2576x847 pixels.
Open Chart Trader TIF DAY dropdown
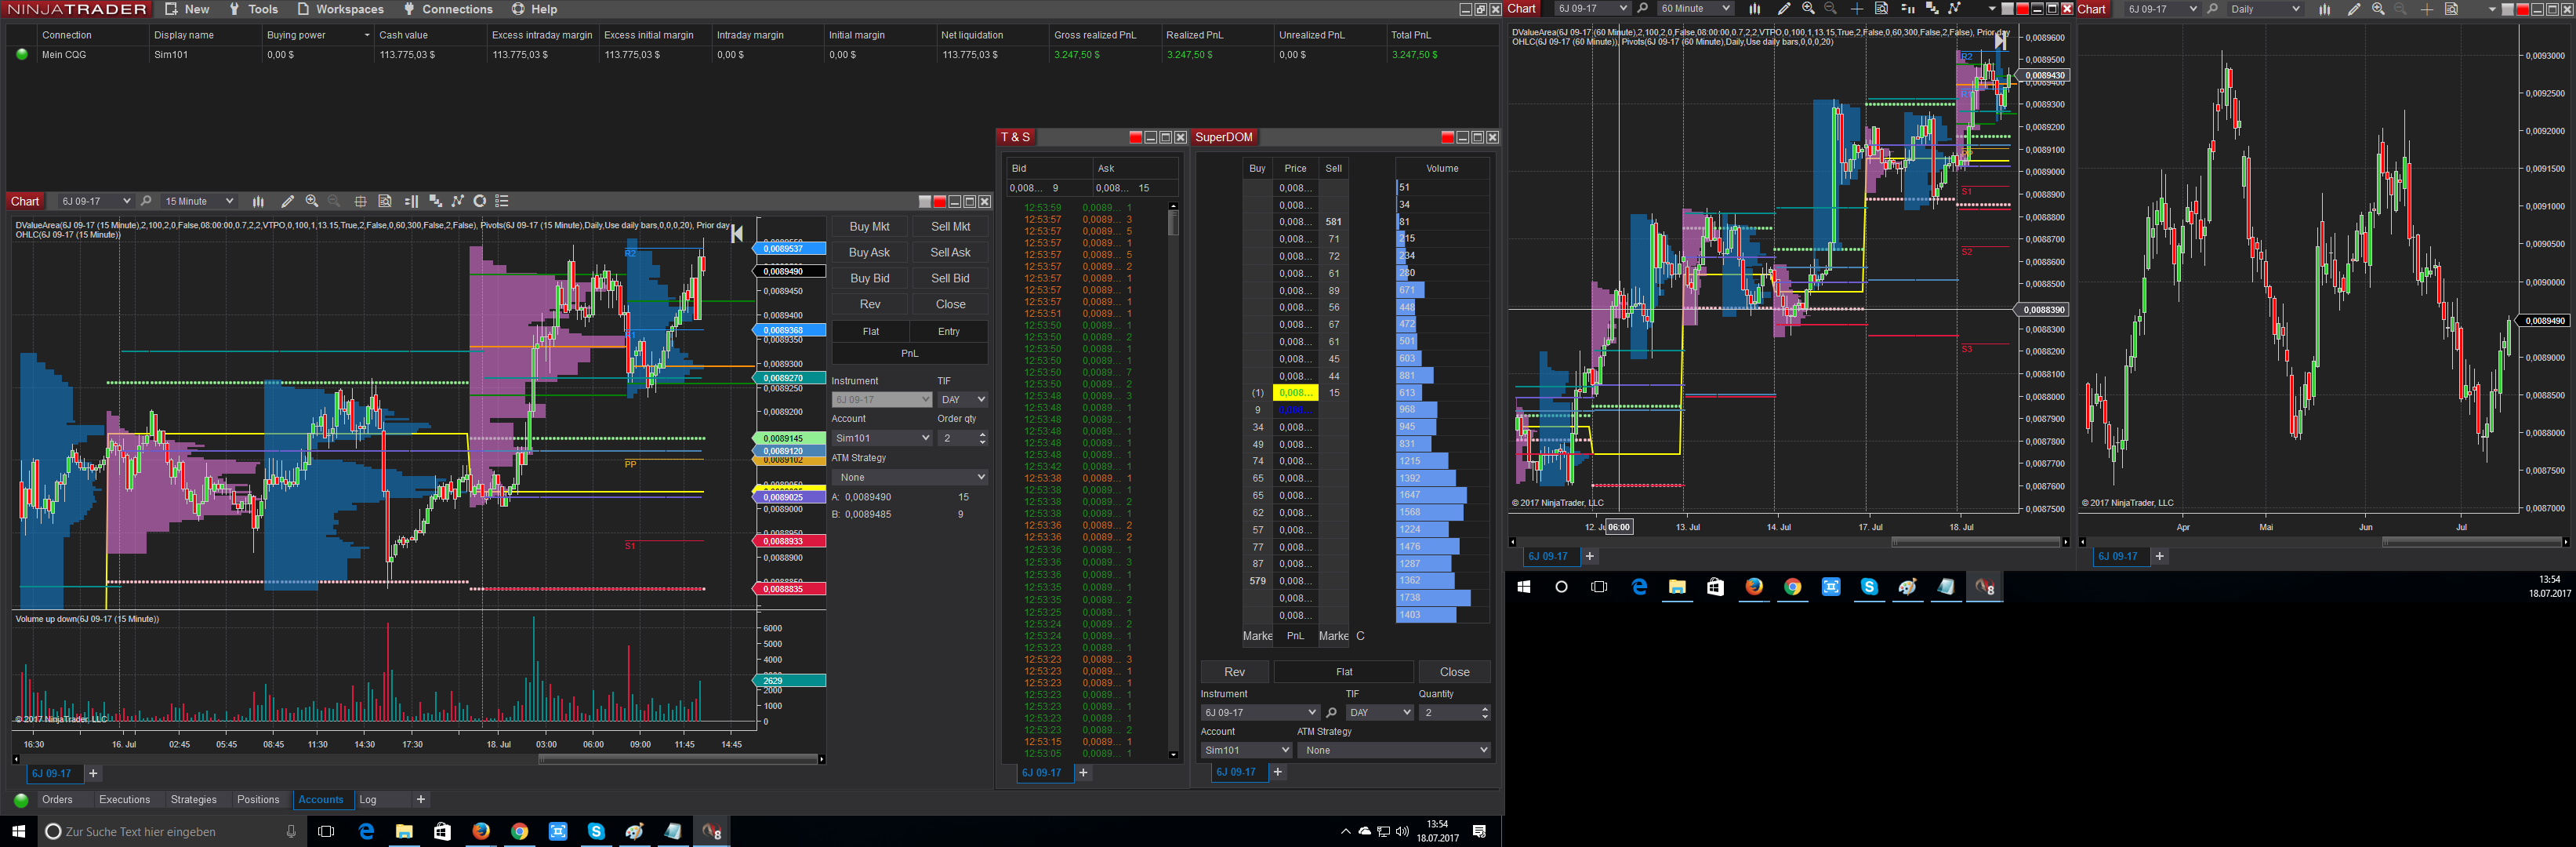coord(962,400)
